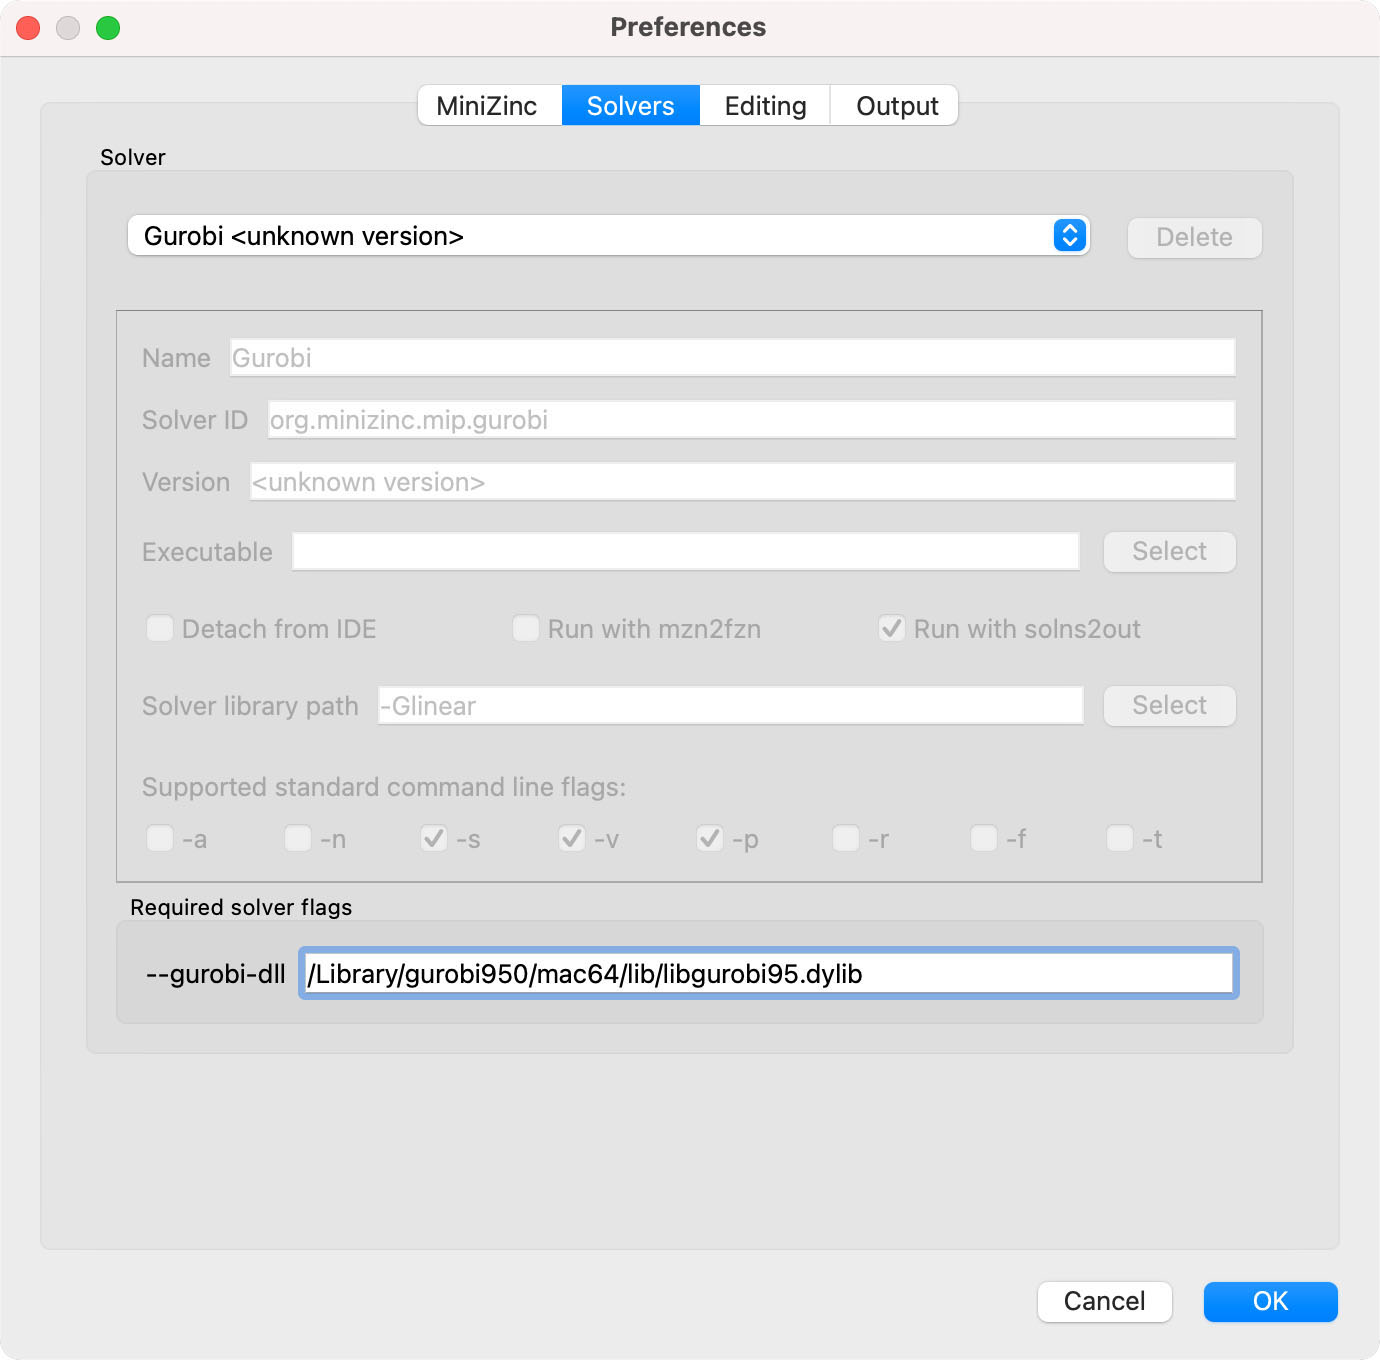Click the green zoom window button
This screenshot has height=1360, width=1380.
coord(108,28)
